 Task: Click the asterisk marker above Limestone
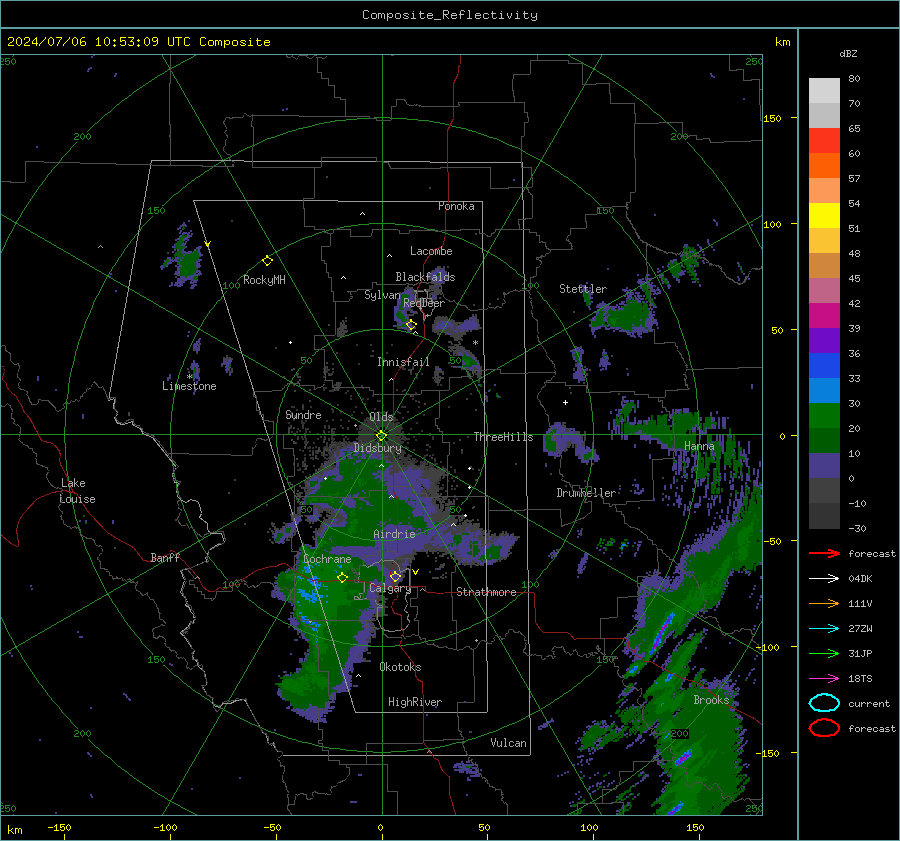(189, 377)
